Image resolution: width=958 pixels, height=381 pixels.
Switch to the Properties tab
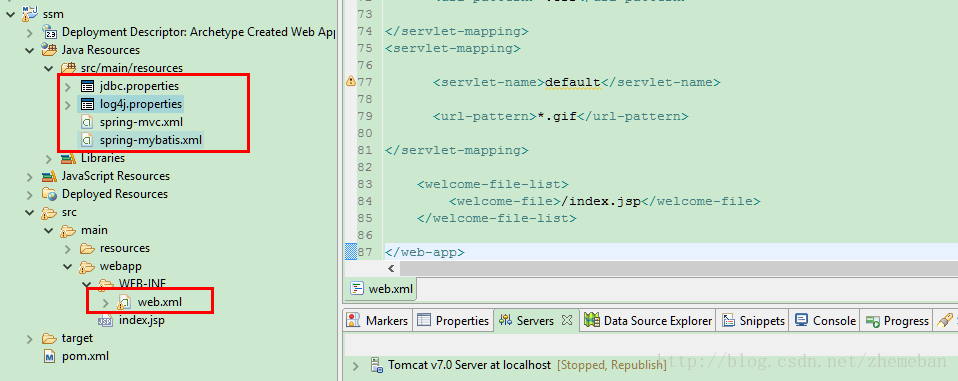pos(453,321)
